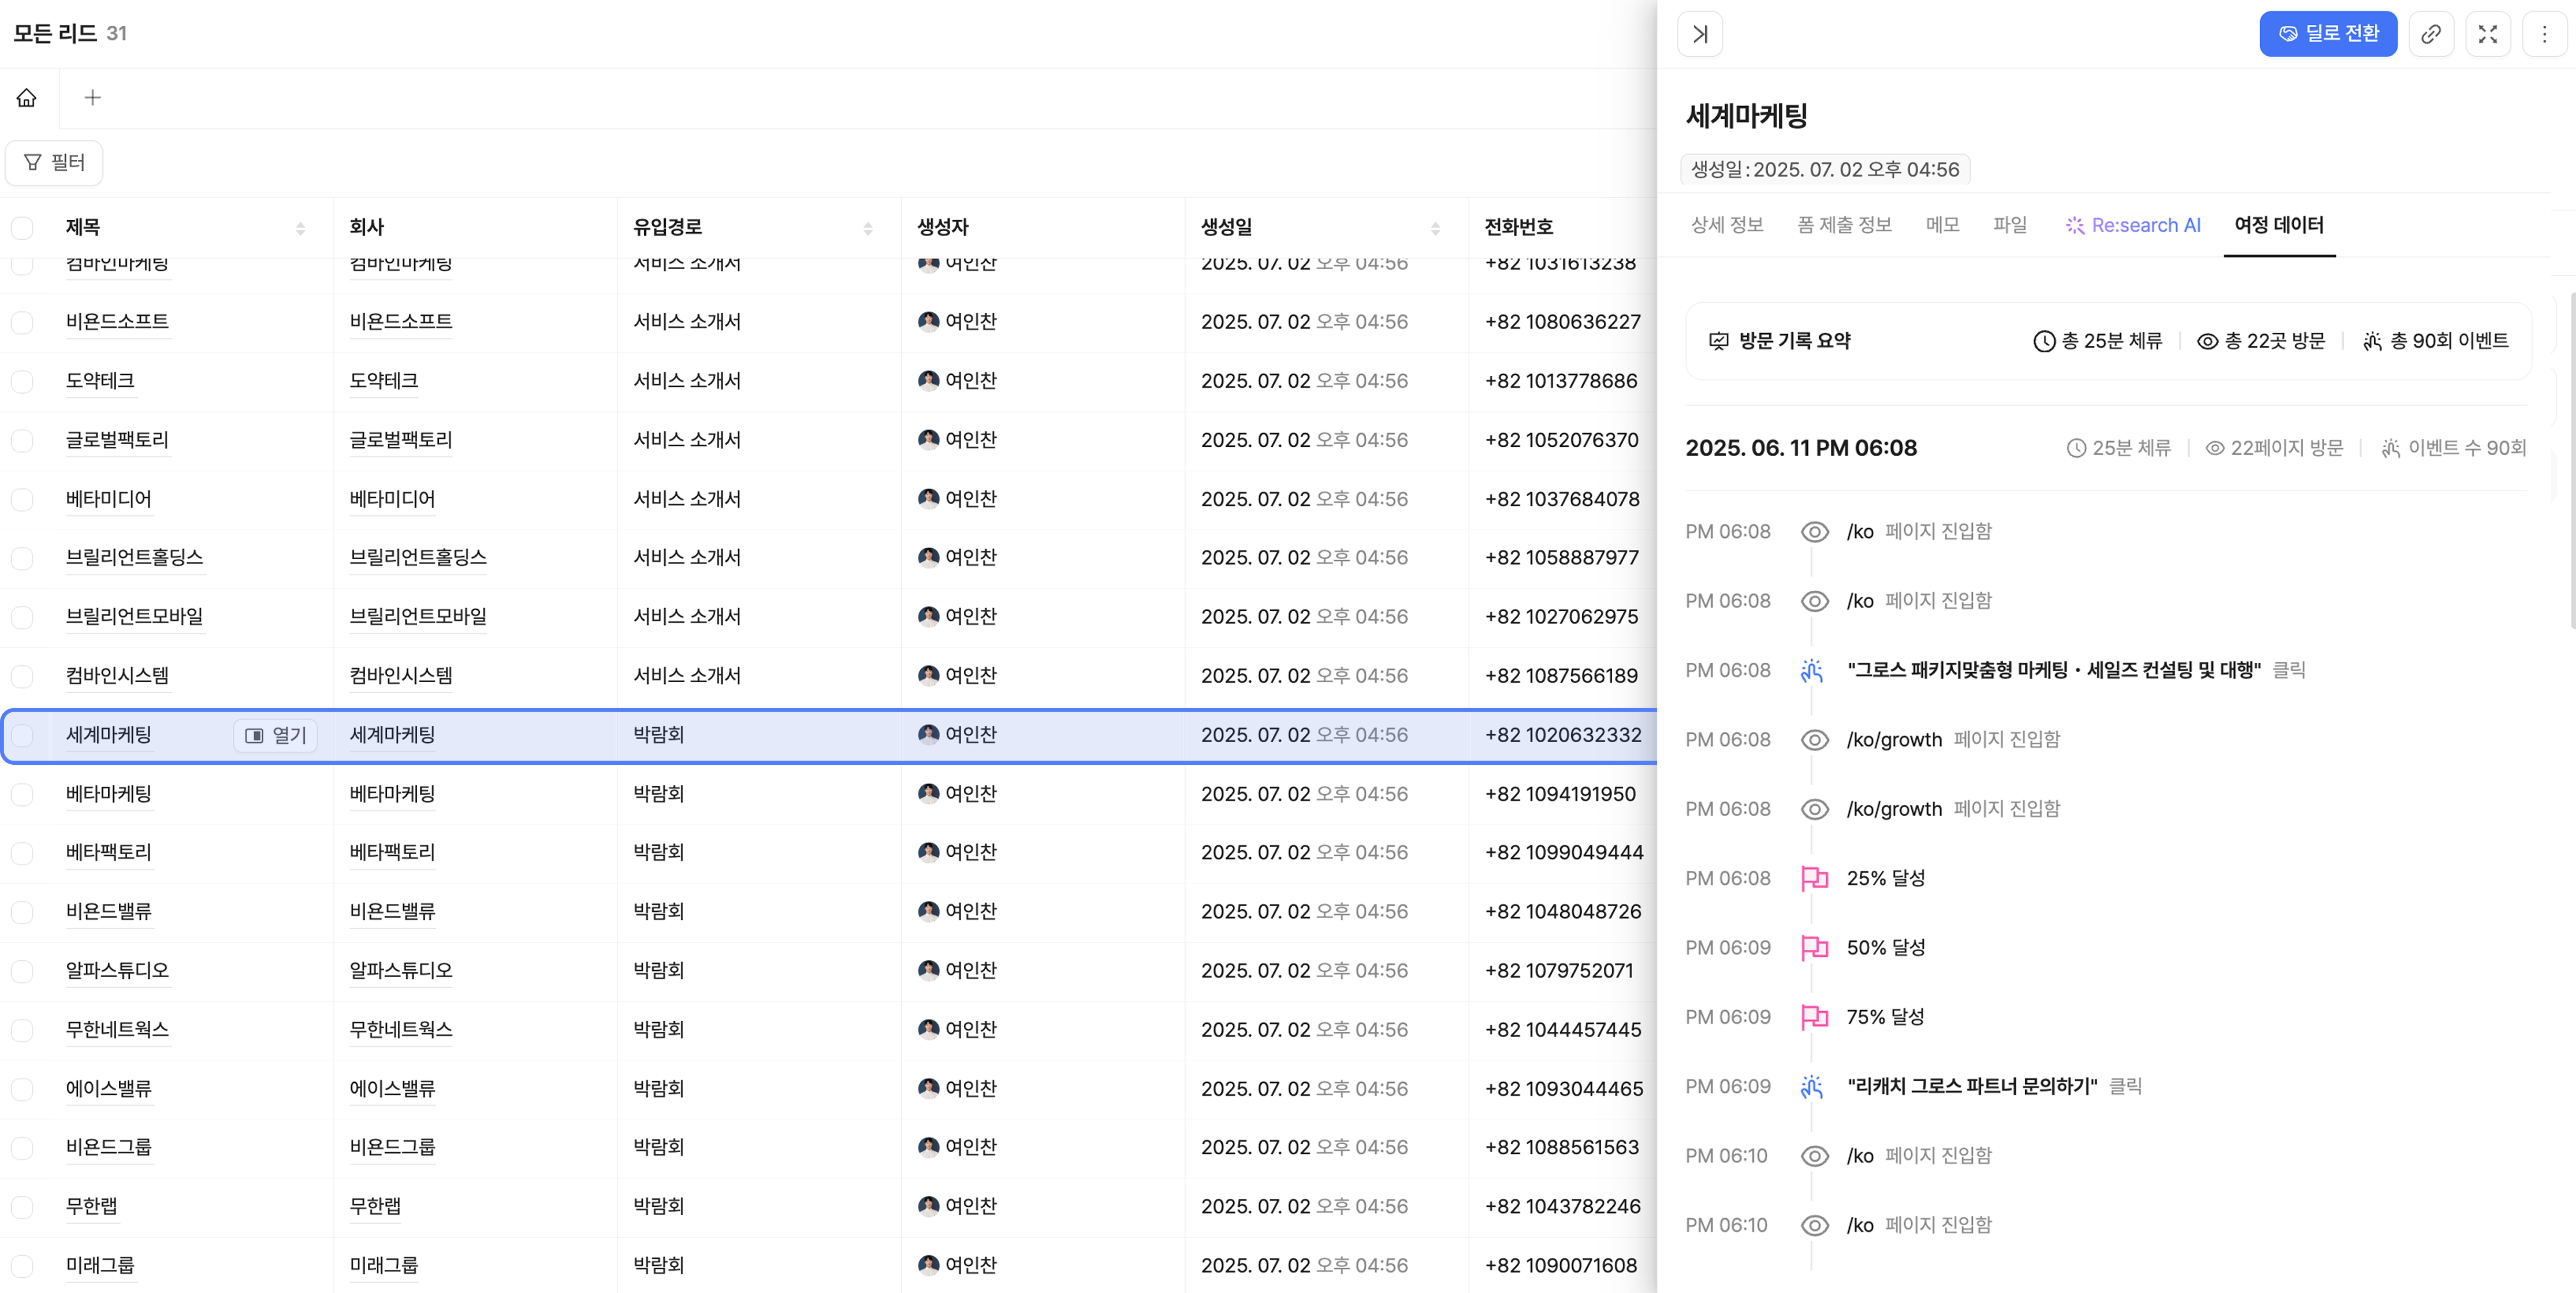
Task: Sort by the 유입경로 column arrows
Action: pyautogui.click(x=868, y=228)
